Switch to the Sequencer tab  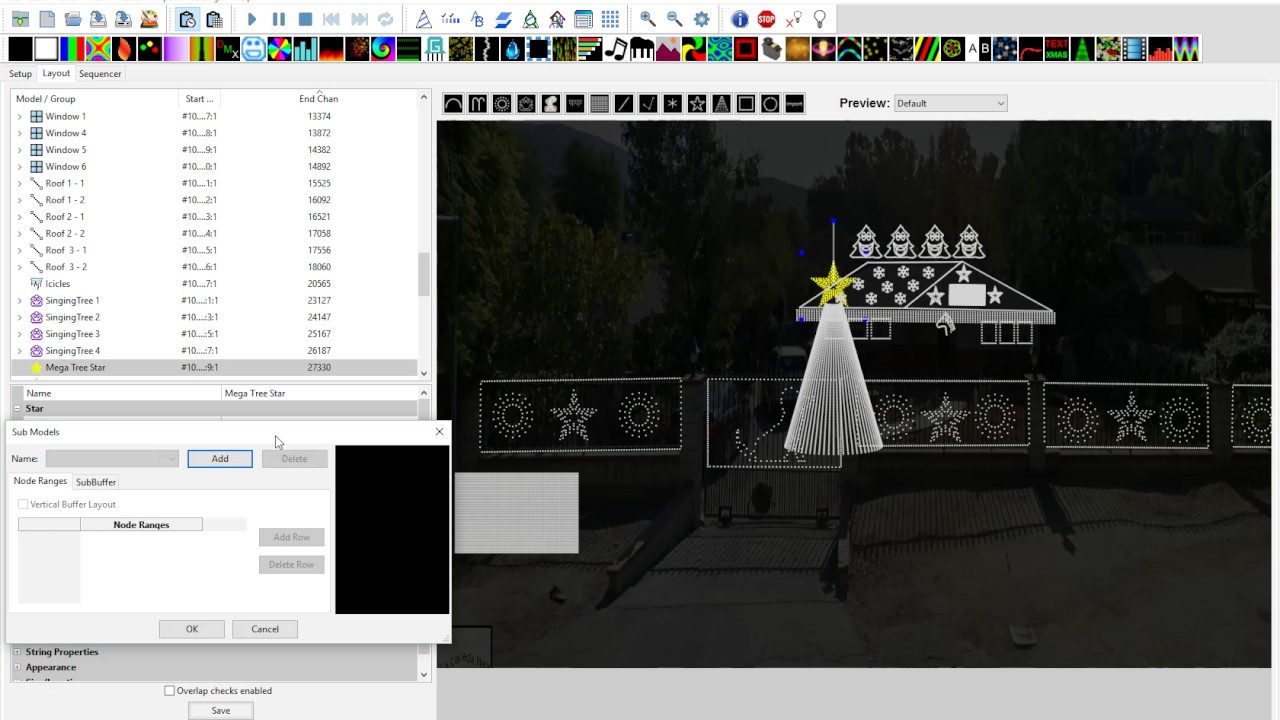pos(100,74)
